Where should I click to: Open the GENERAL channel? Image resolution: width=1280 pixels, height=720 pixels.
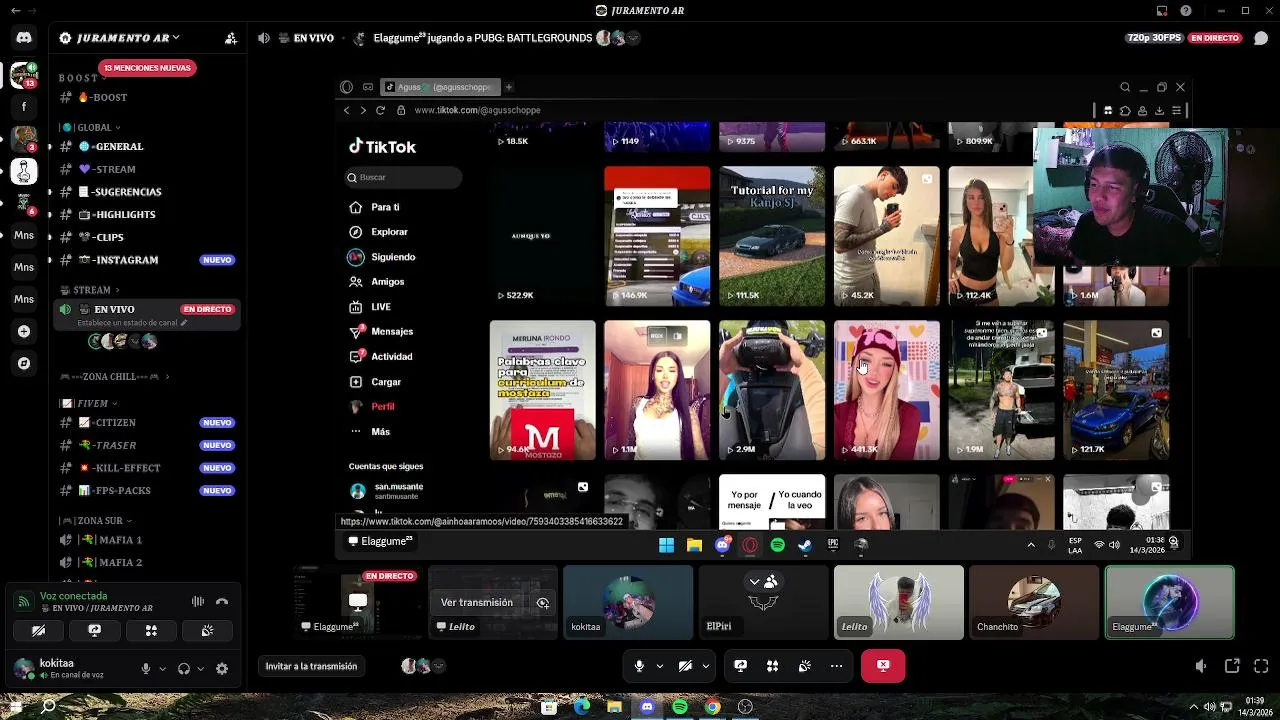tap(147, 147)
